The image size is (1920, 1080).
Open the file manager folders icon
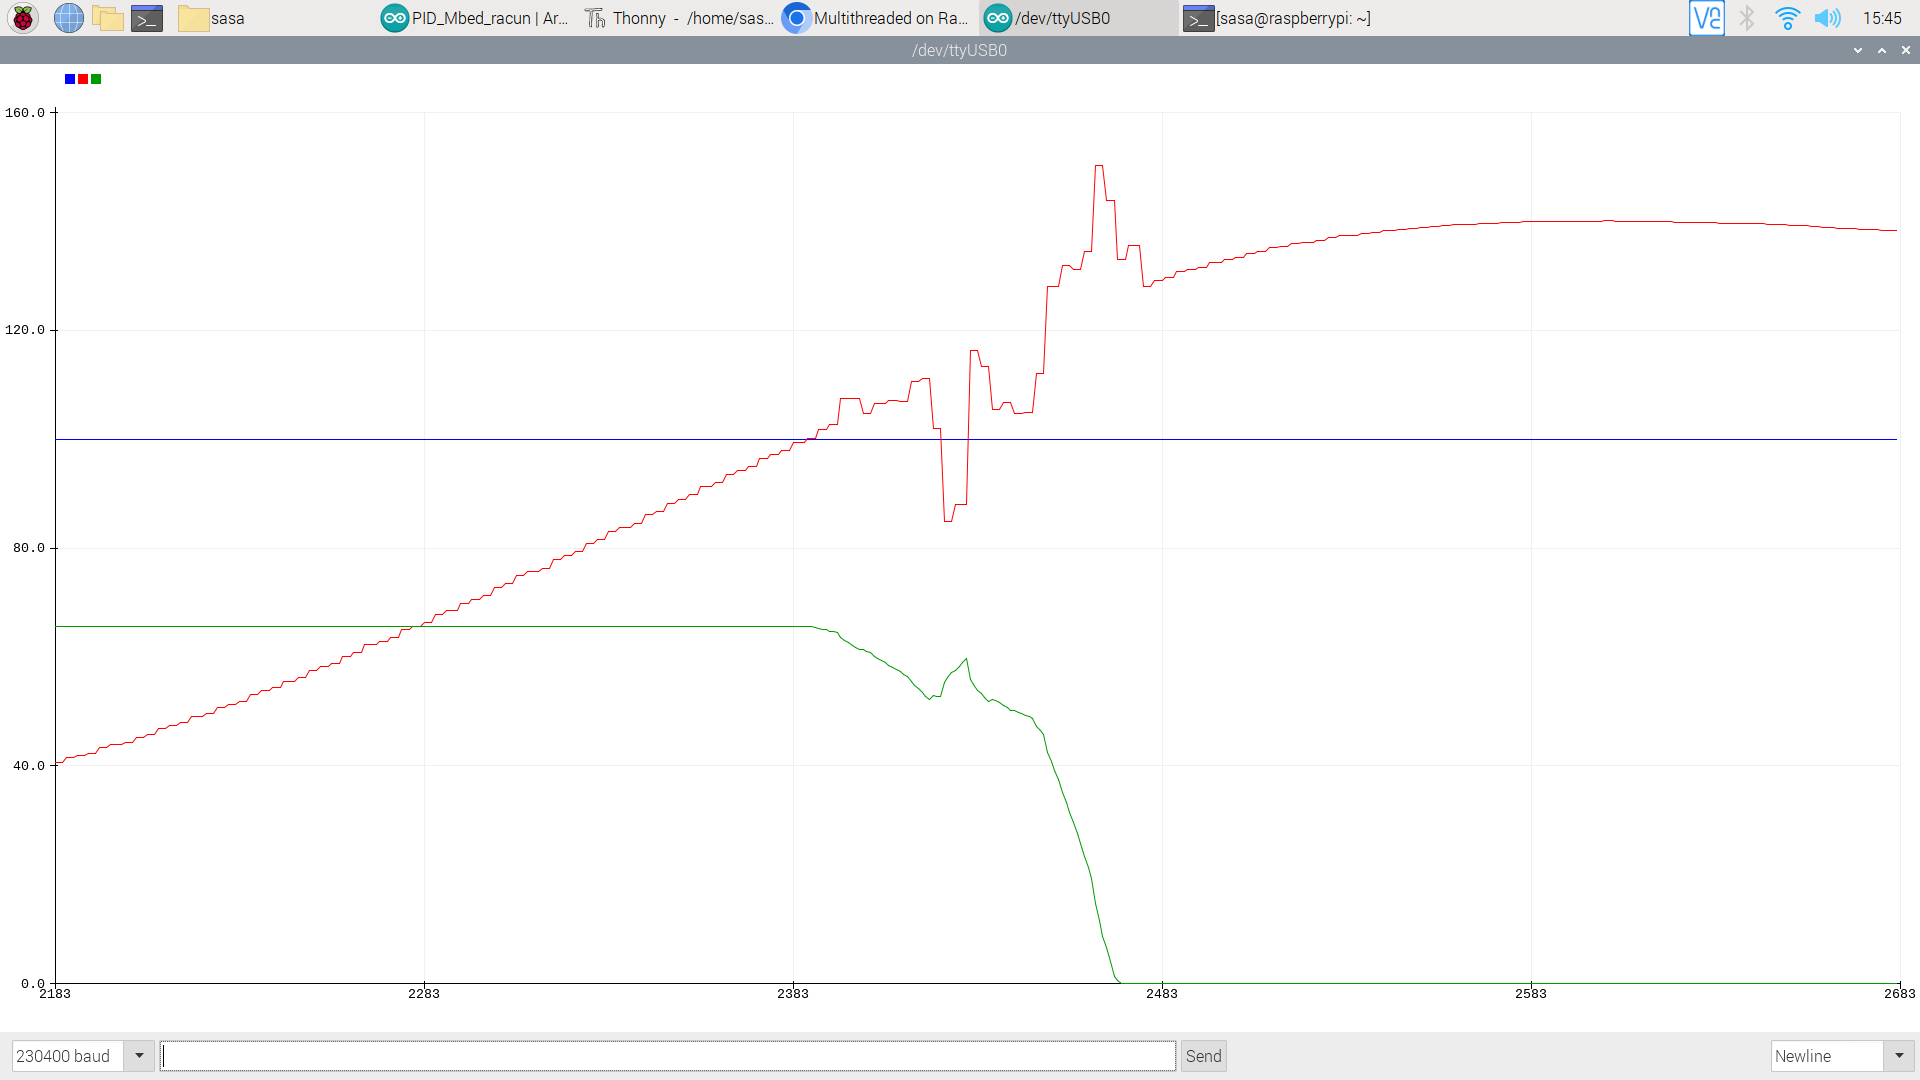click(x=107, y=18)
